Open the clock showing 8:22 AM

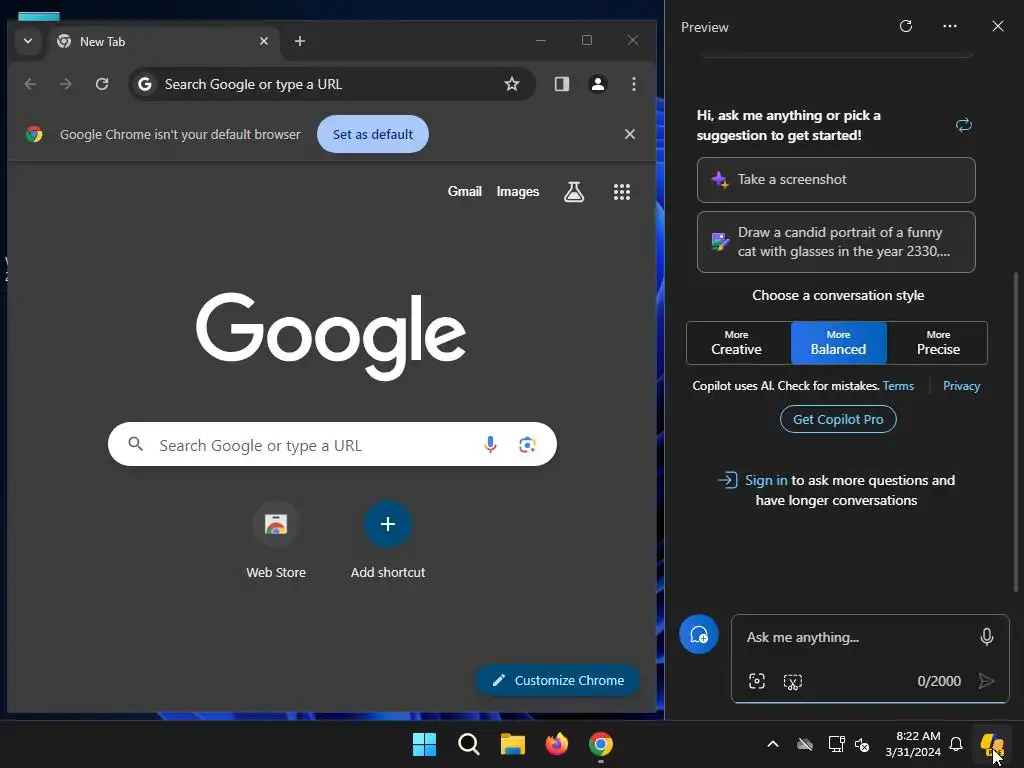[x=913, y=744]
